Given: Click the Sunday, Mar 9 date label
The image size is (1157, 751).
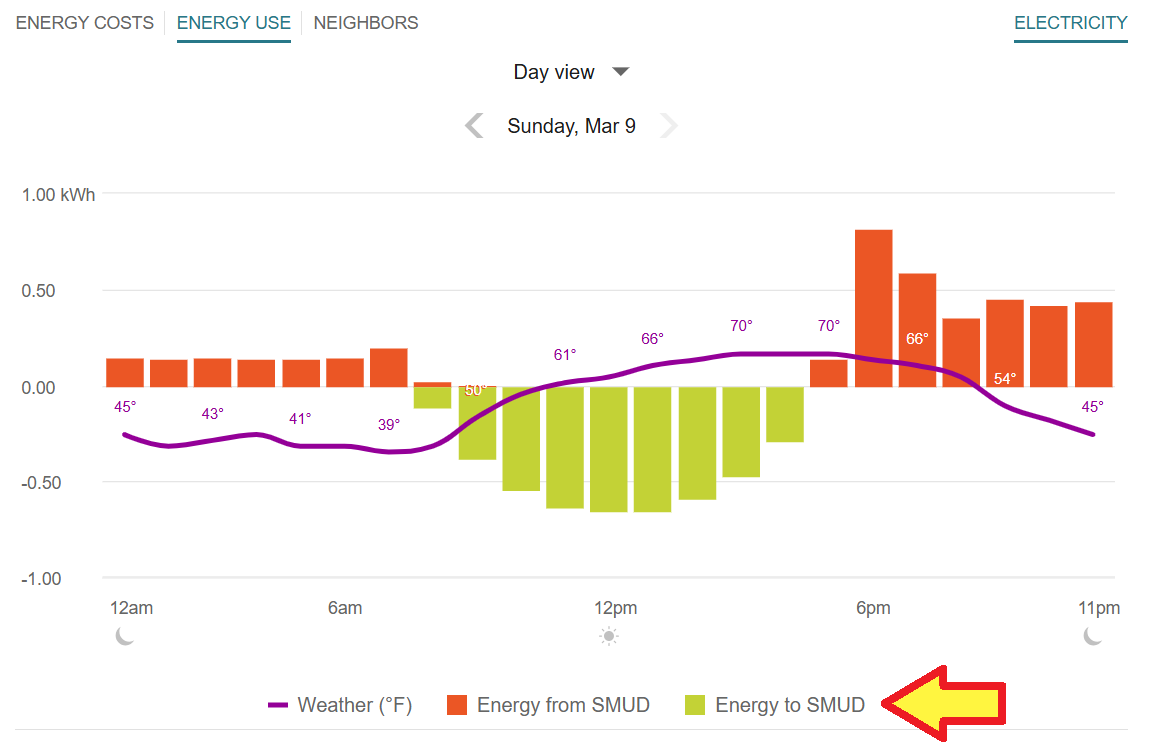Looking at the screenshot, I should (x=571, y=126).
